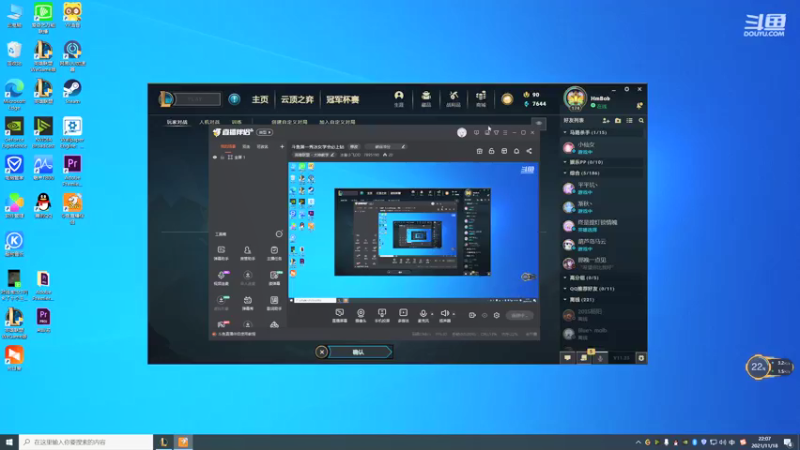Select offline friend Blue丶molb
Viewport: 800px width, 450px height.
pyautogui.click(x=602, y=334)
